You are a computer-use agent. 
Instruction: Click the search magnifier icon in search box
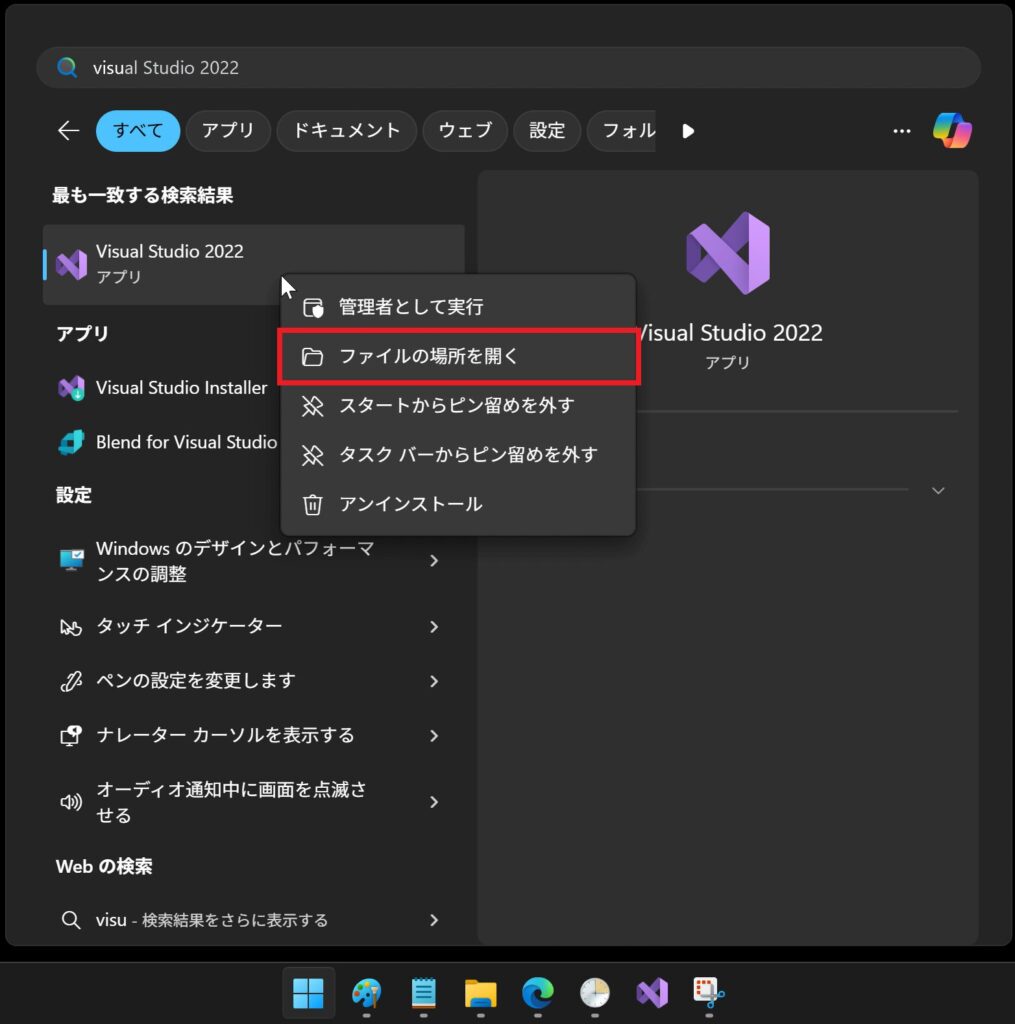tap(67, 67)
